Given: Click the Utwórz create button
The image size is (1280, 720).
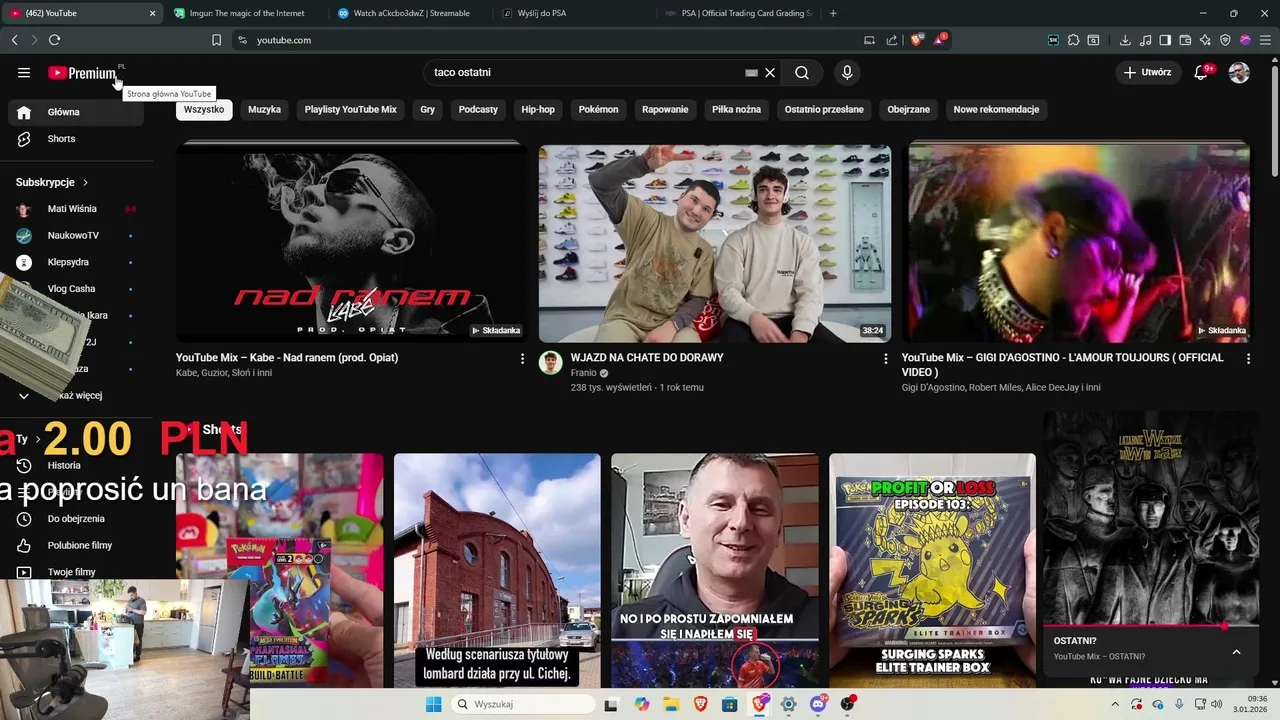Looking at the screenshot, I should point(1147,72).
